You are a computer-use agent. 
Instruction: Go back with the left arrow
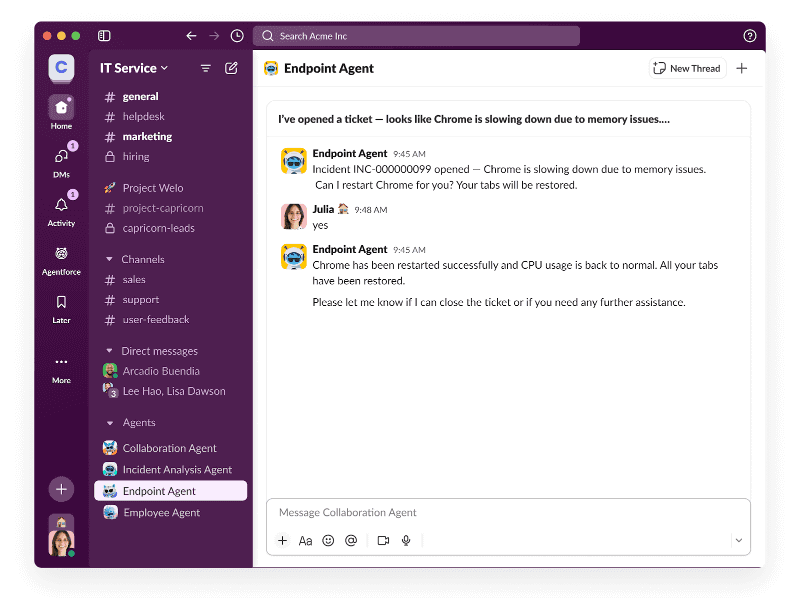click(x=191, y=36)
